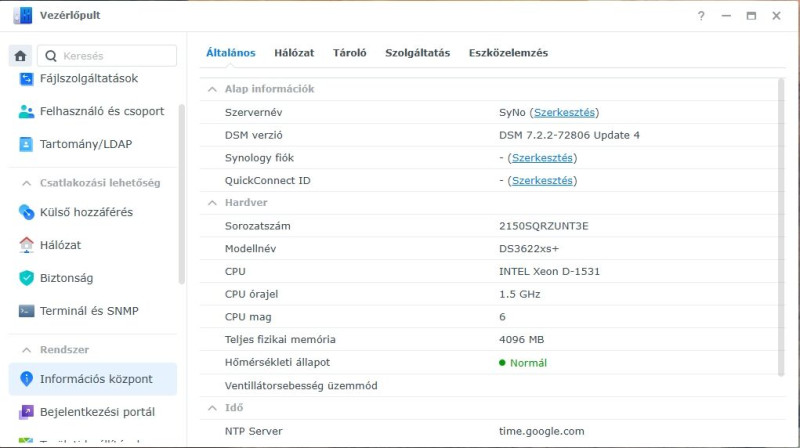Viewport: 800px width, 448px height.
Task: Click the Home icon button
Action: (x=20, y=56)
